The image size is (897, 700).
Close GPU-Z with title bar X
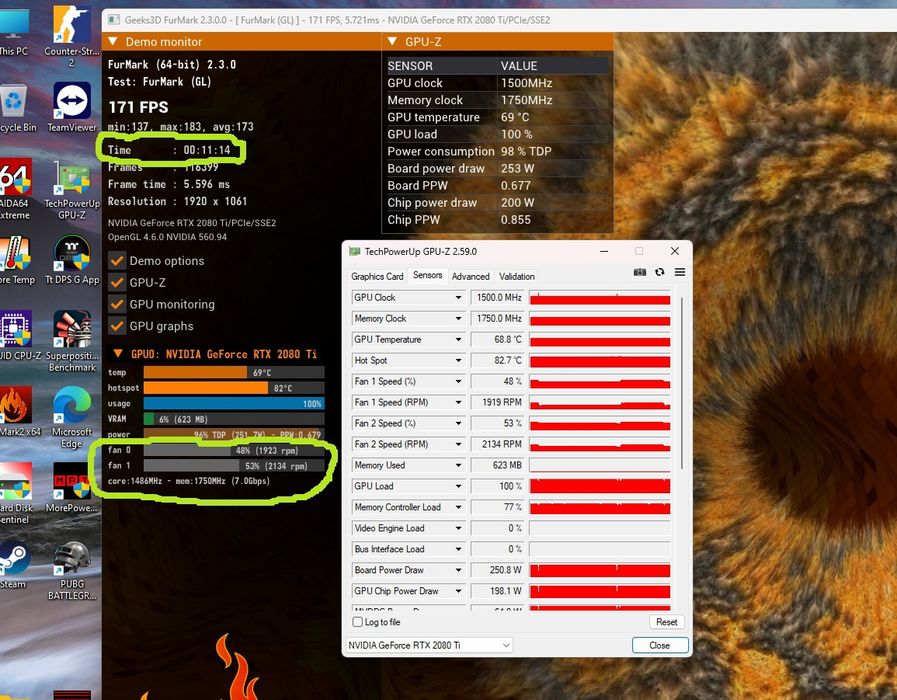coord(675,251)
